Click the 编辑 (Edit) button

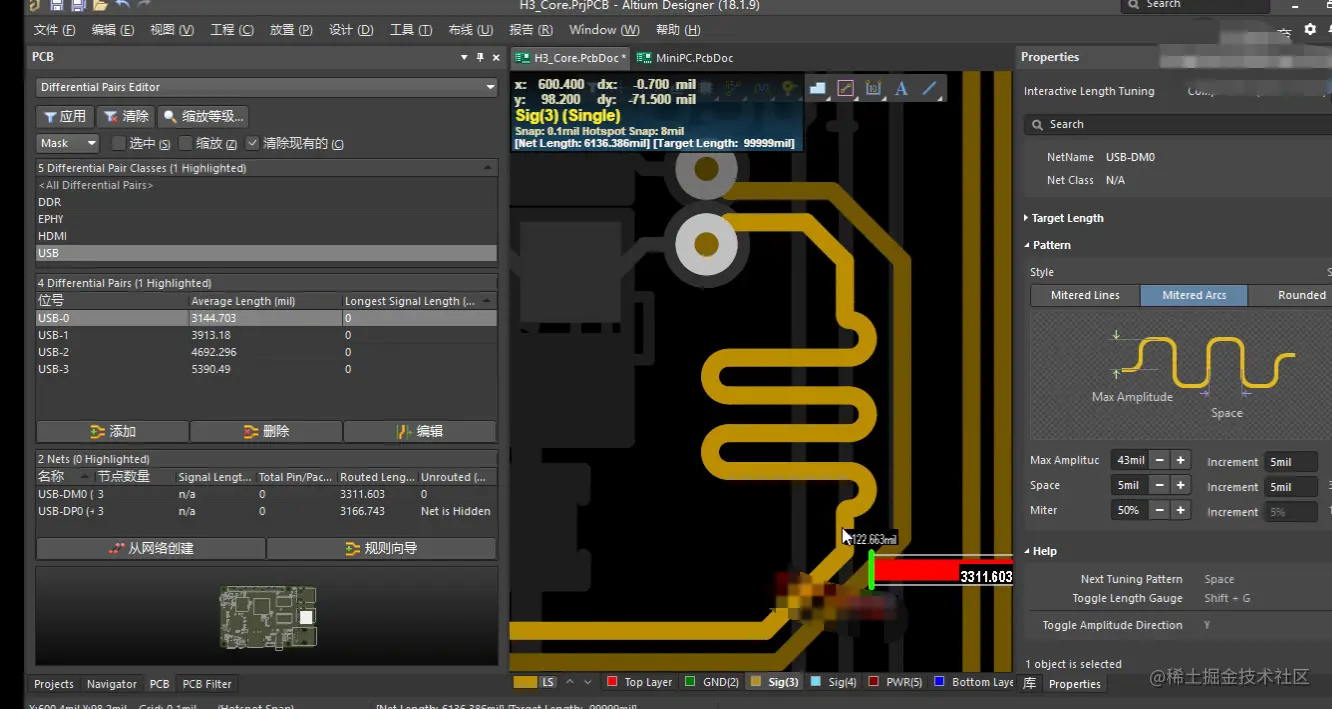(x=420, y=431)
